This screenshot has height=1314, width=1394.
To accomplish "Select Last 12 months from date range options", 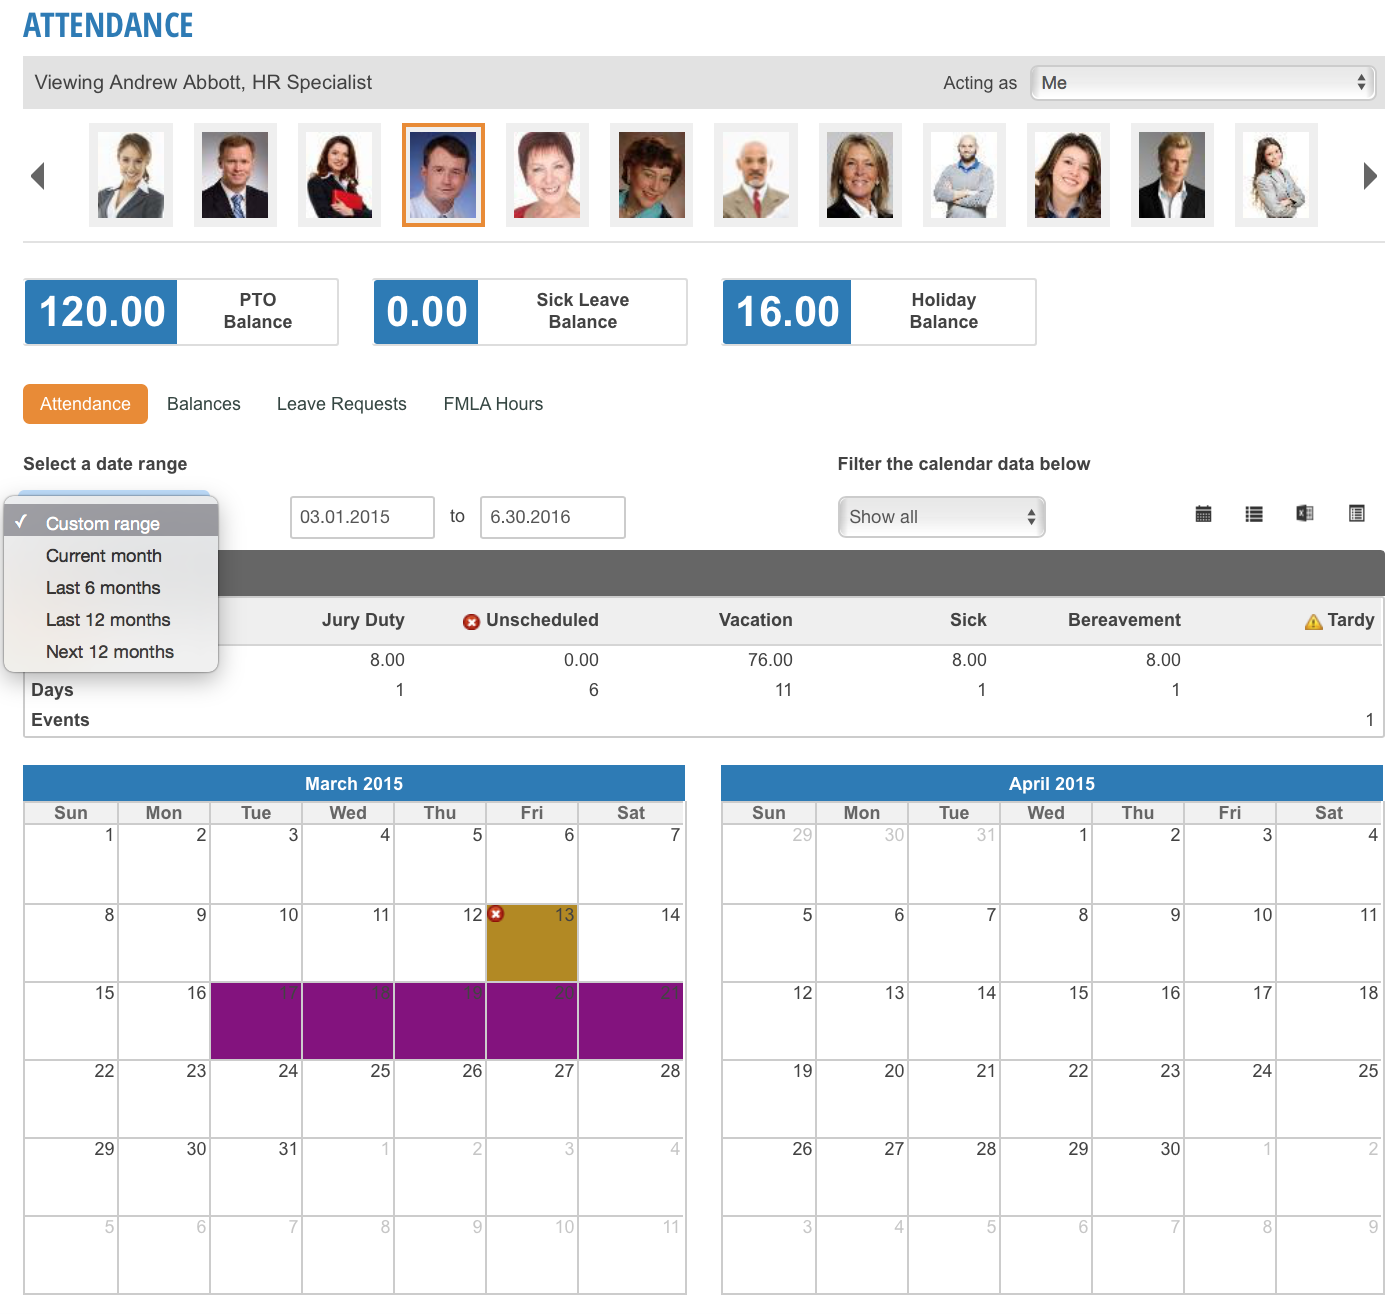I will point(108,620).
